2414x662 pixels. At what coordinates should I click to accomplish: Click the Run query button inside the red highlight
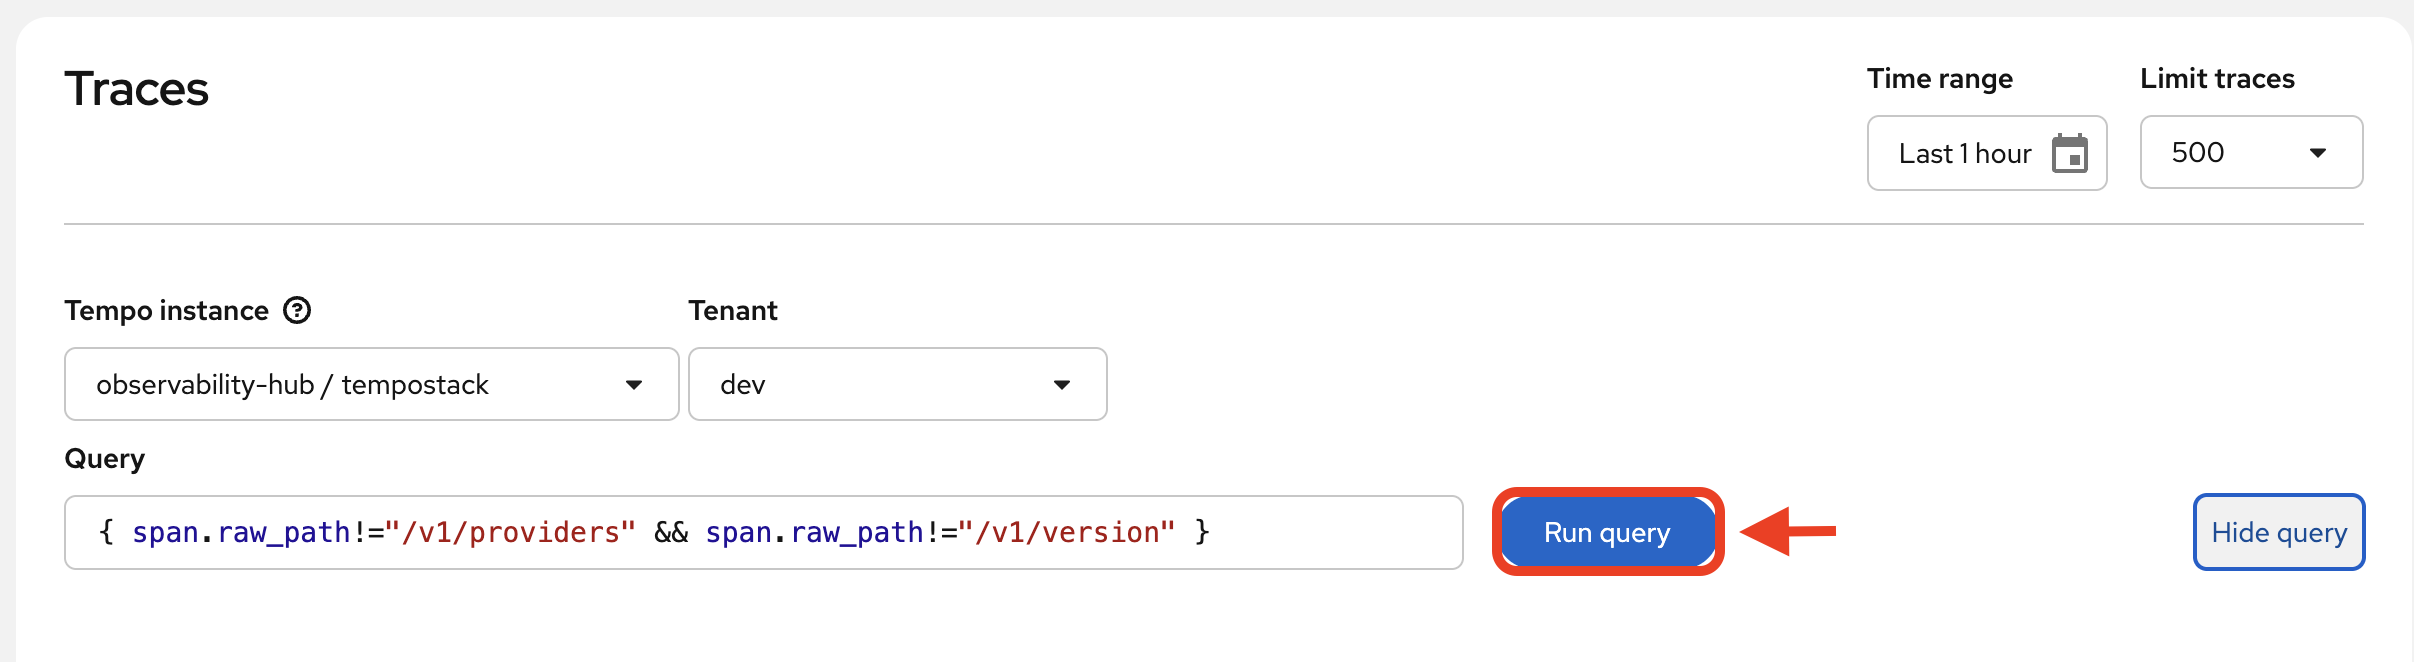point(1606,532)
